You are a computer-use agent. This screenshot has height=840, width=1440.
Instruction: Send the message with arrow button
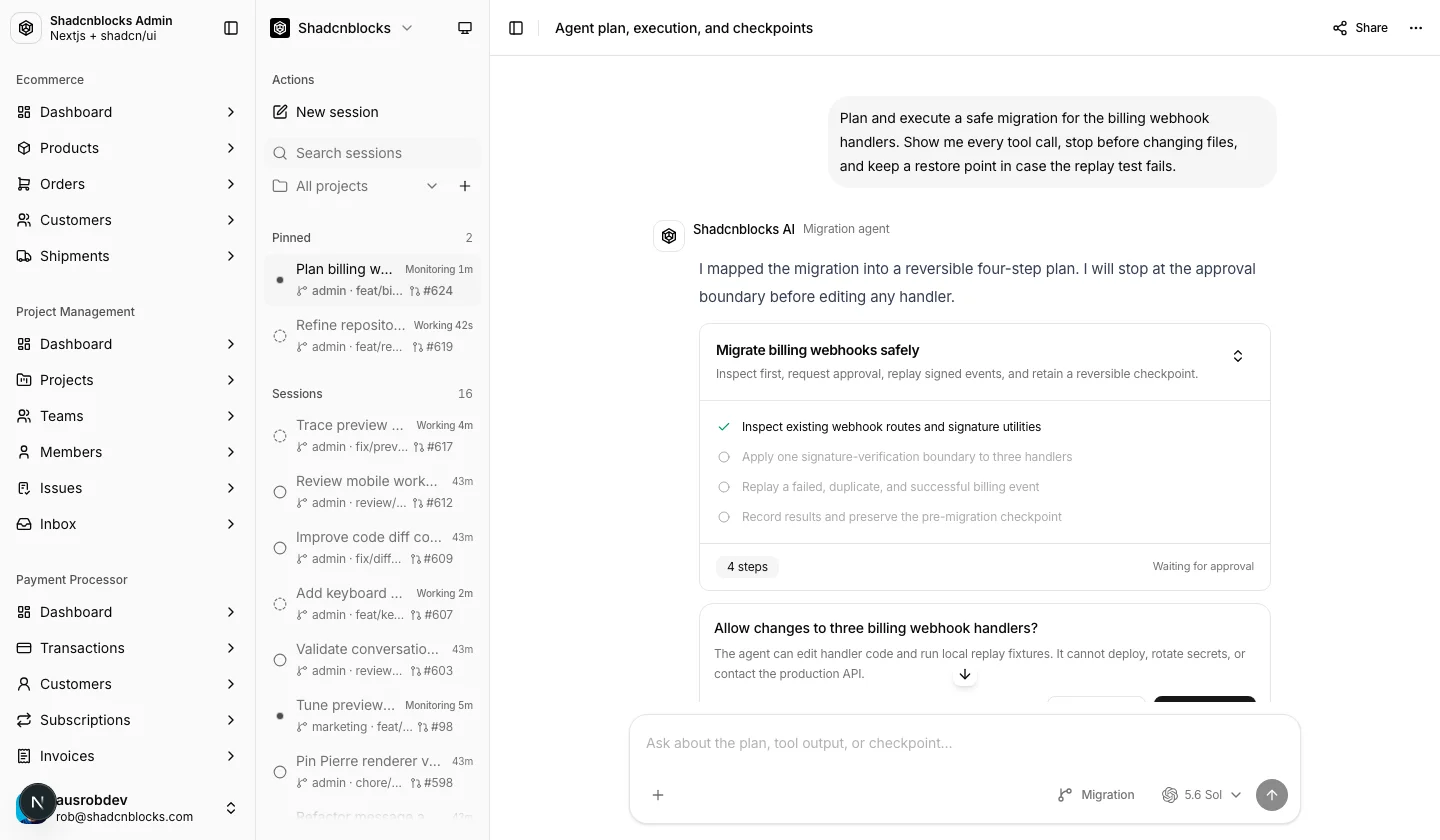1272,795
